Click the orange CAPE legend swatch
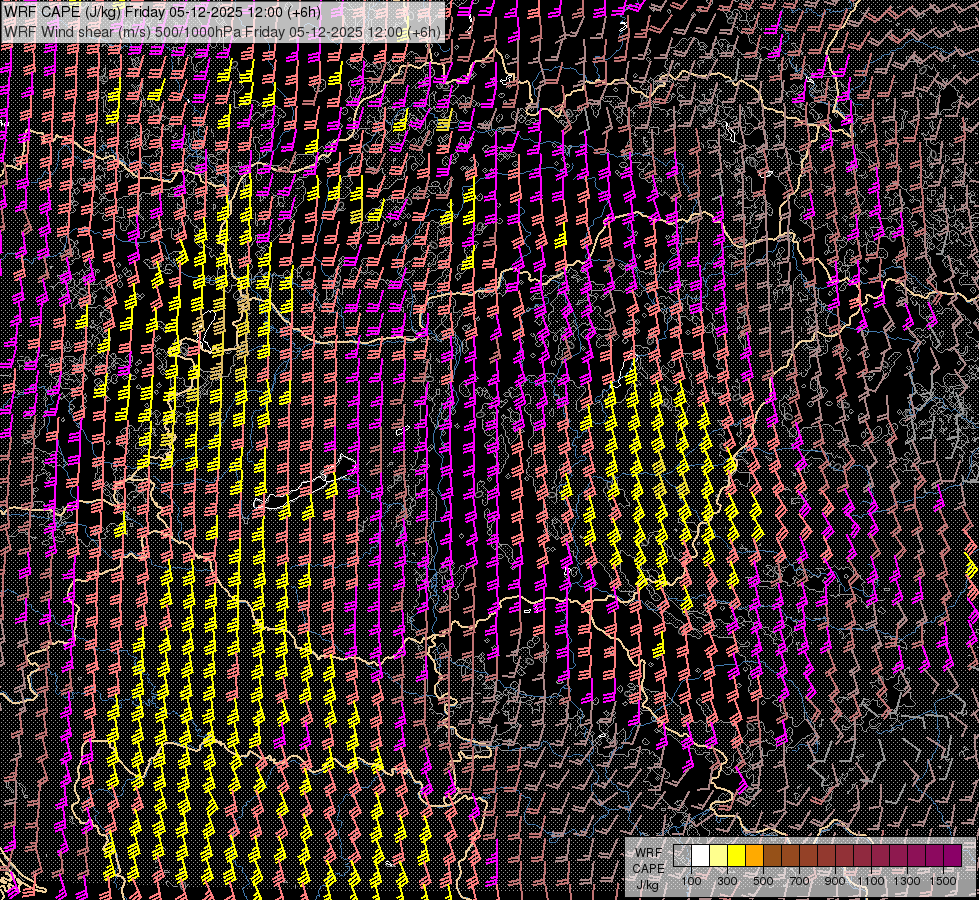Image resolution: width=979 pixels, height=900 pixels. [755, 855]
